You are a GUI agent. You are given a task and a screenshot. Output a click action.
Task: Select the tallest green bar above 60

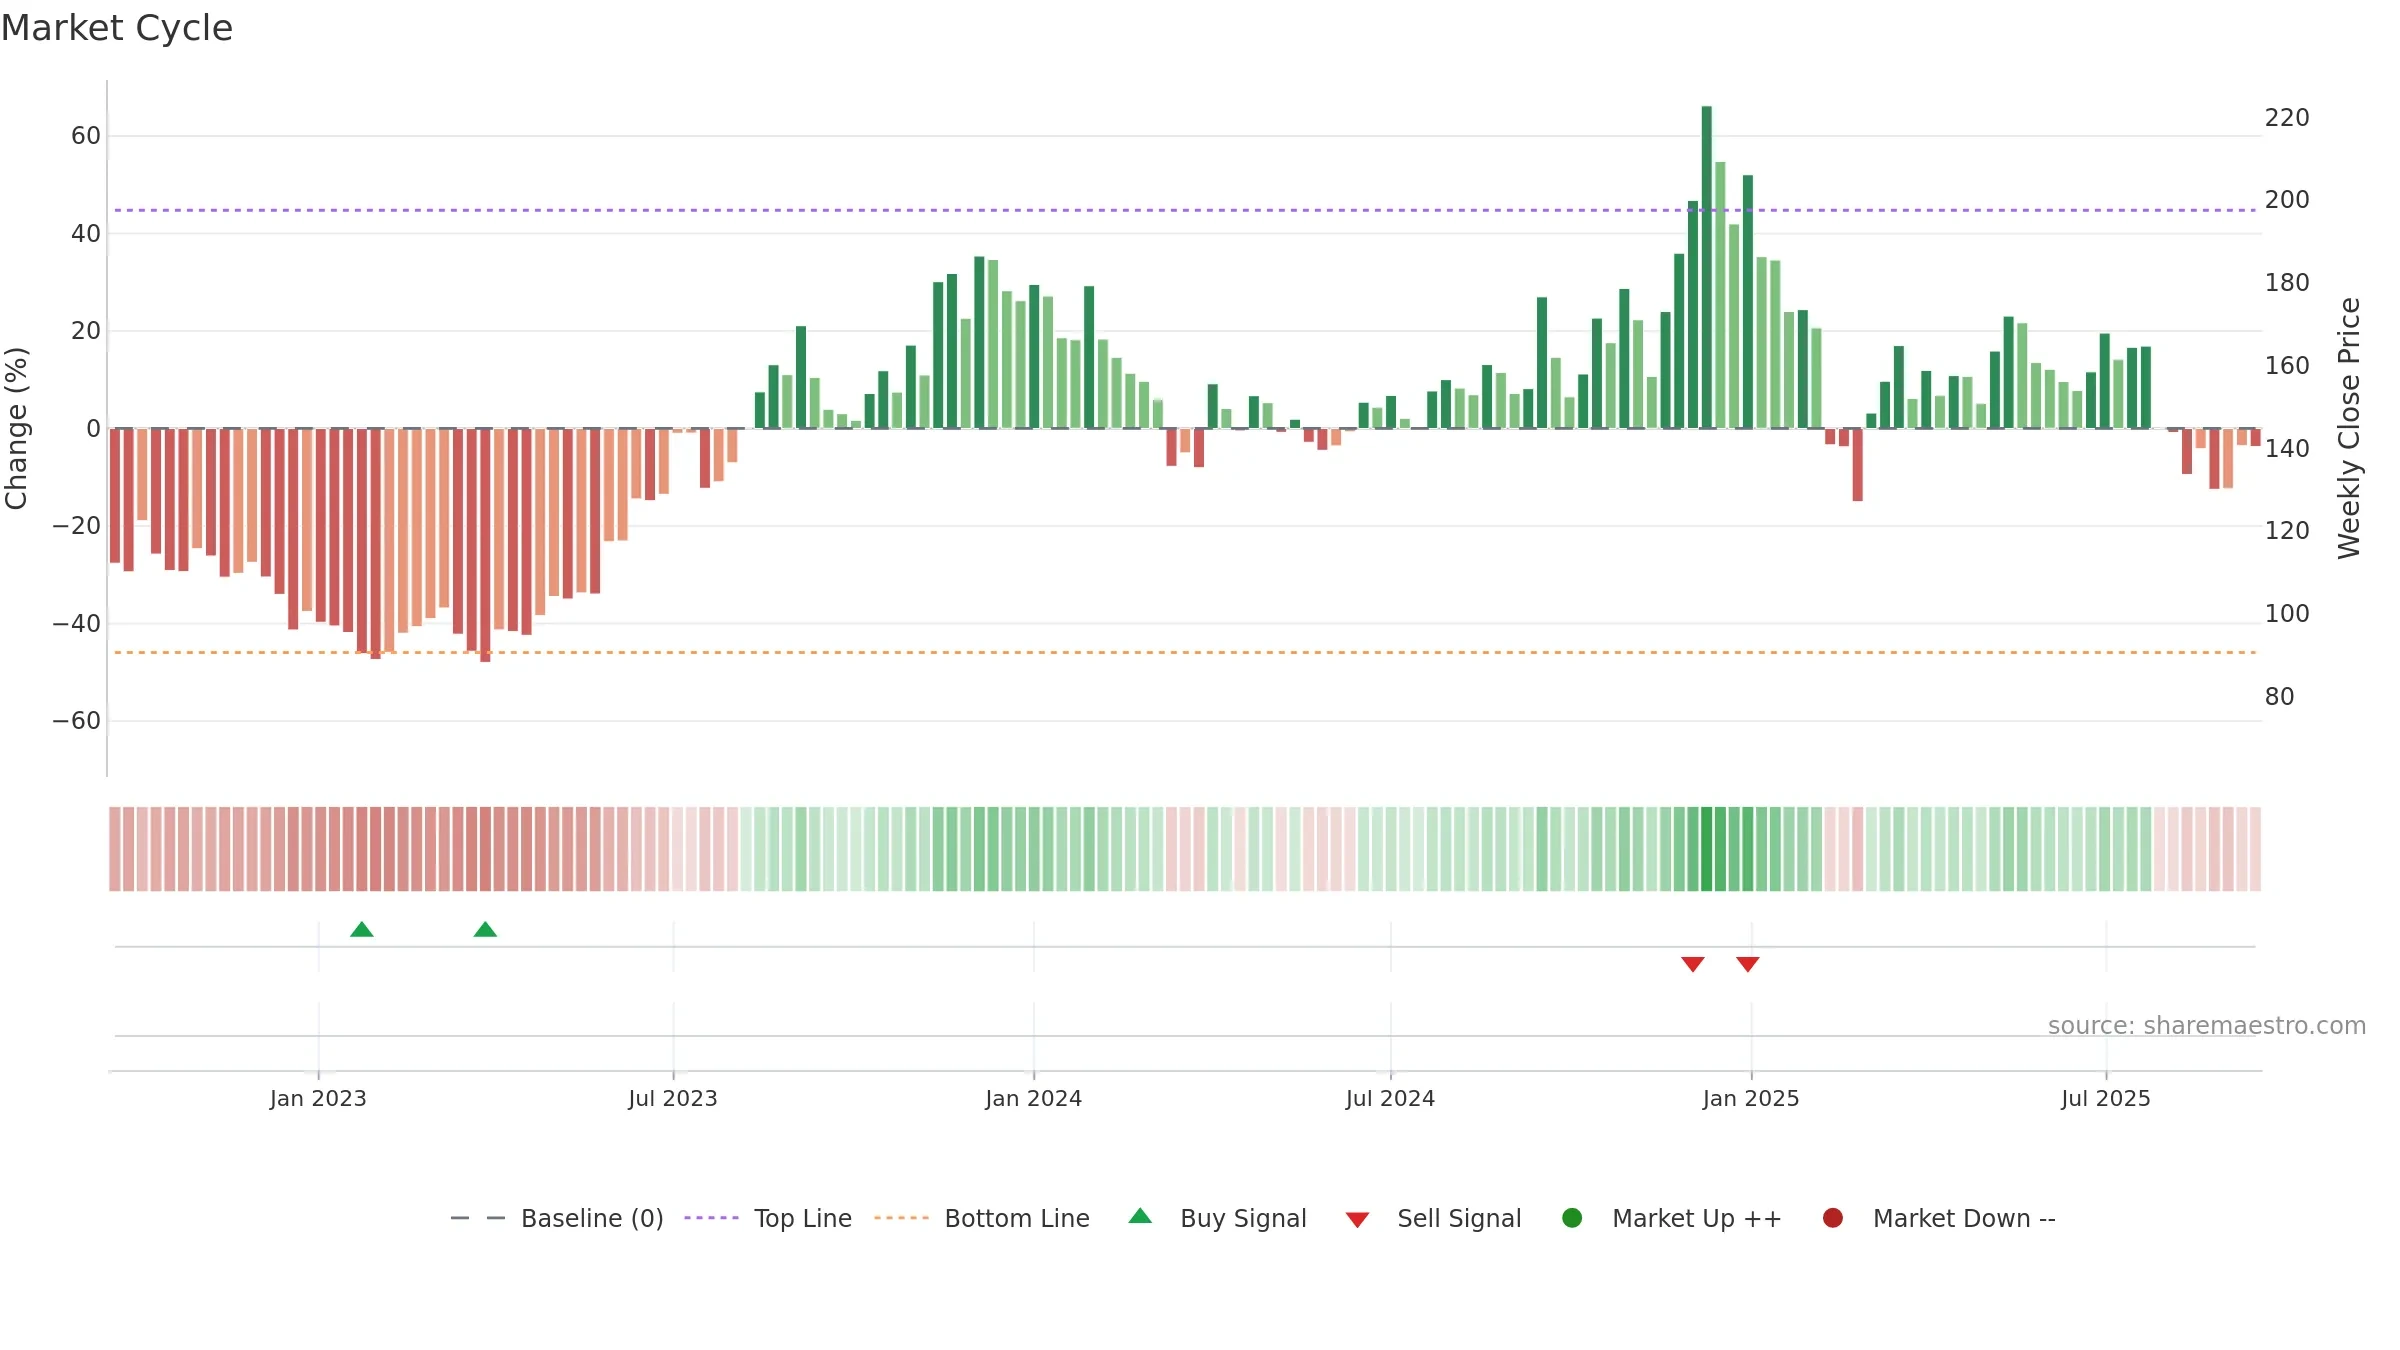click(1707, 267)
